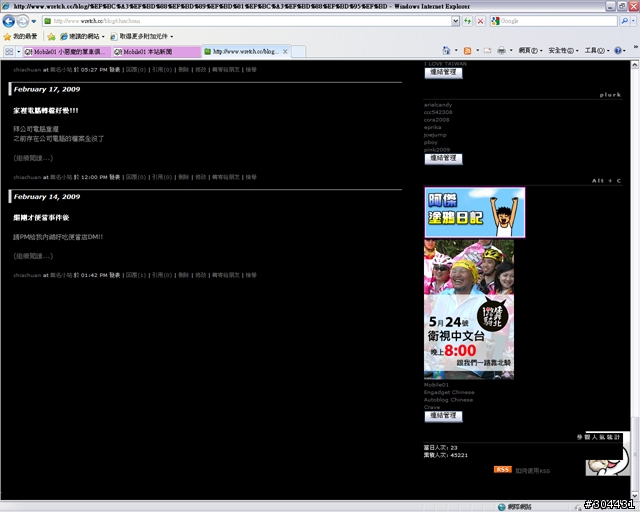Open plurk link arielcandy
This screenshot has height=512, width=640.
[438, 105]
